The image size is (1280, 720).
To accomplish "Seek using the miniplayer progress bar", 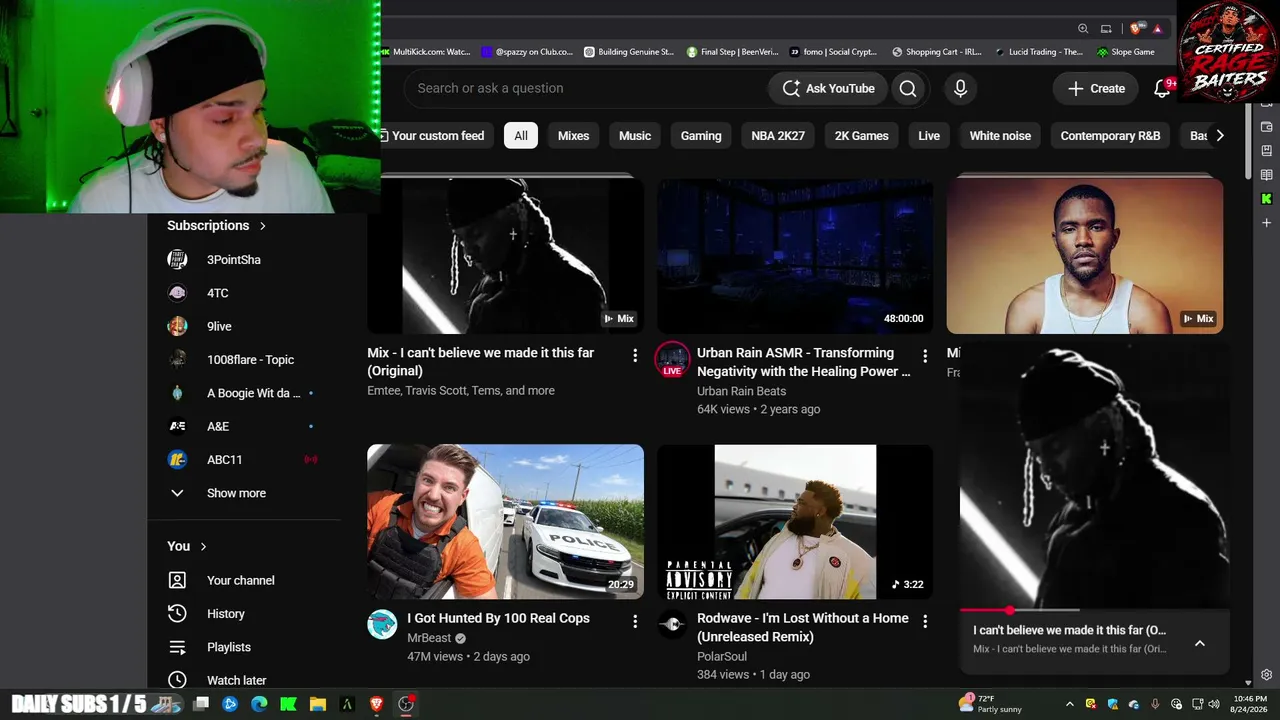I will (1095, 609).
